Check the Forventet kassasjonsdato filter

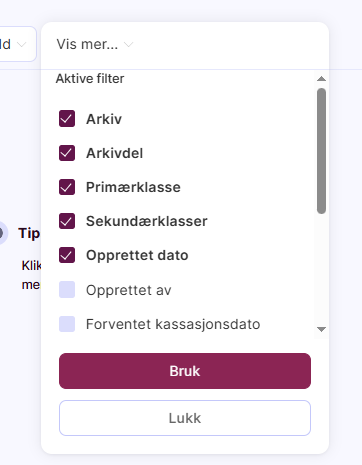67,324
